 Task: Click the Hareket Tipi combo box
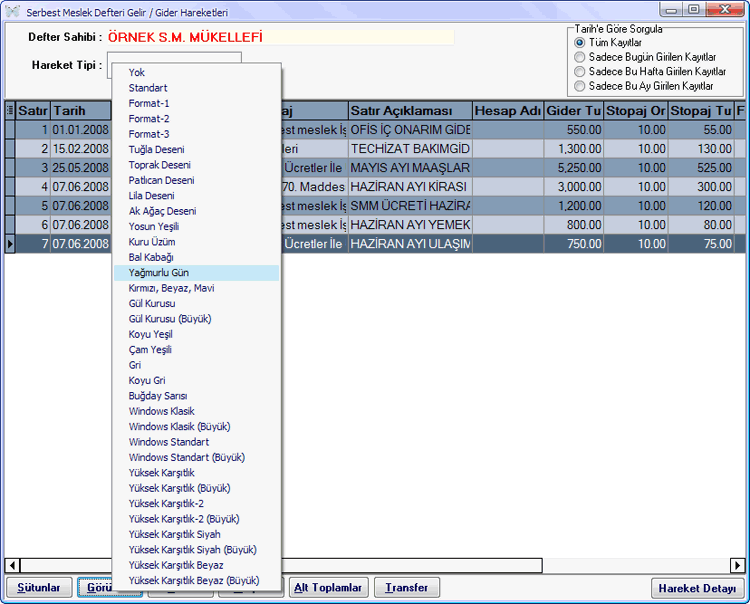point(174,57)
